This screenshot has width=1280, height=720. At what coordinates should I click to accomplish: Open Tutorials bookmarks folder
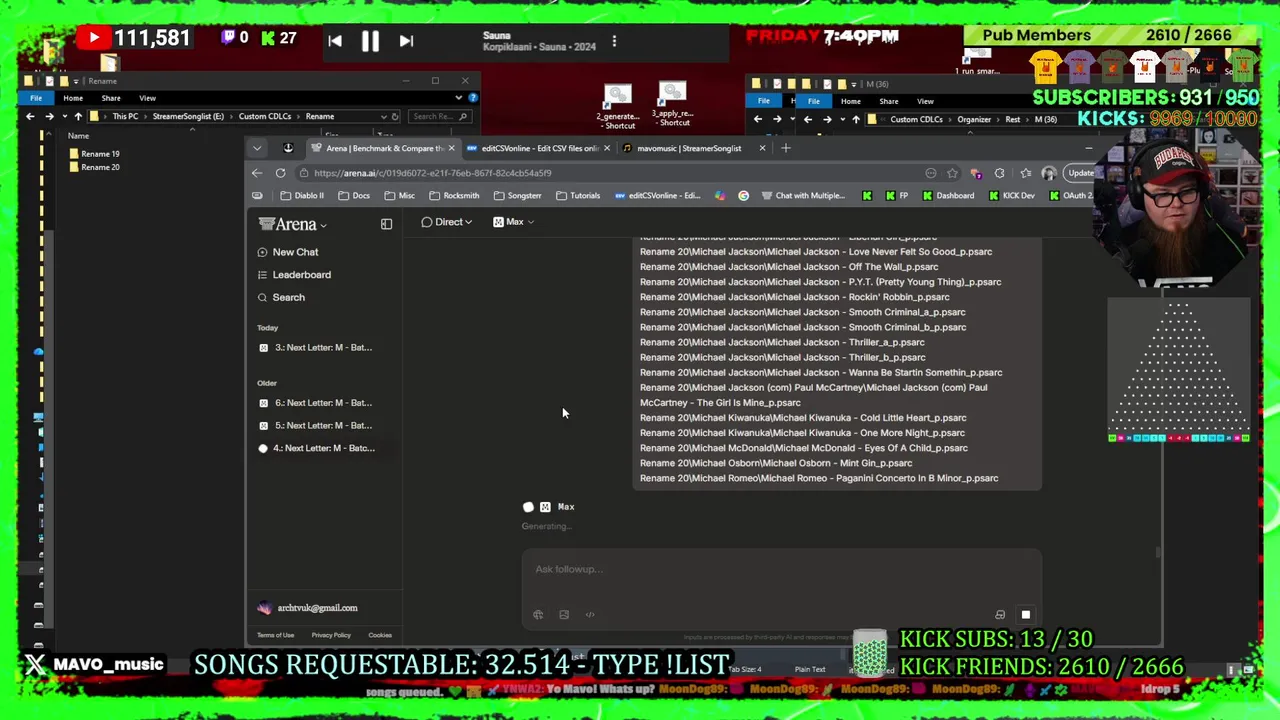point(578,196)
